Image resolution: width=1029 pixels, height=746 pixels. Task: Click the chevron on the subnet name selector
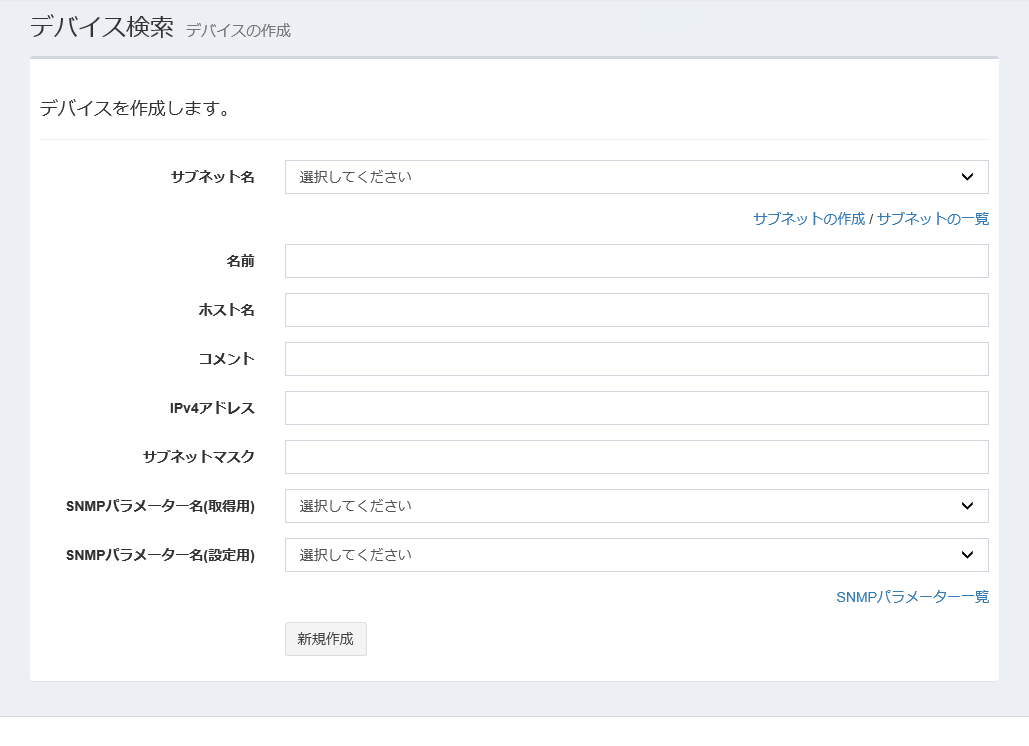coord(966,177)
